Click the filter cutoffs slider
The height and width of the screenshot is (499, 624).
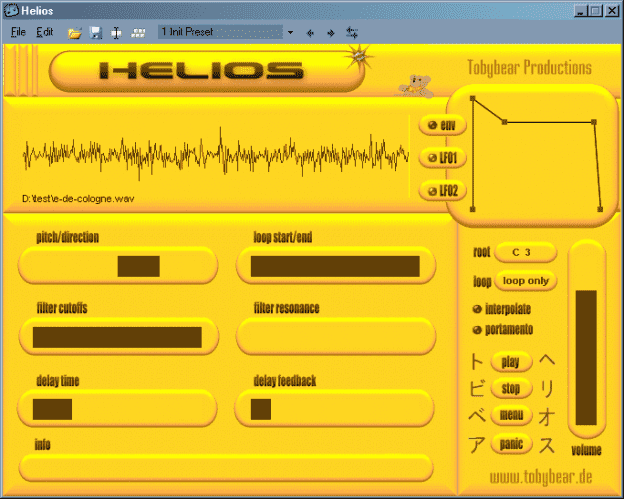(118, 337)
